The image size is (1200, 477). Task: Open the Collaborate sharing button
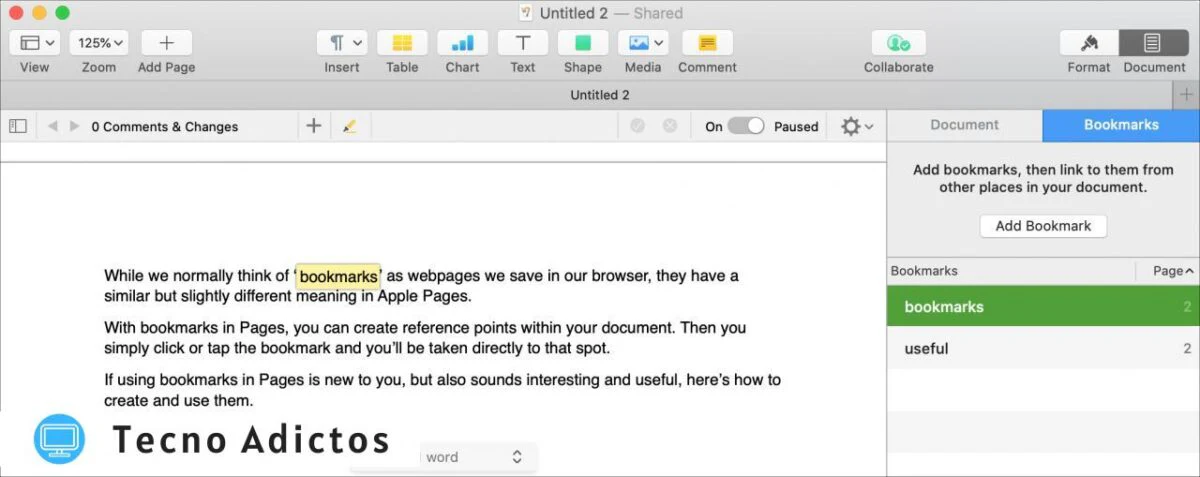point(898,43)
